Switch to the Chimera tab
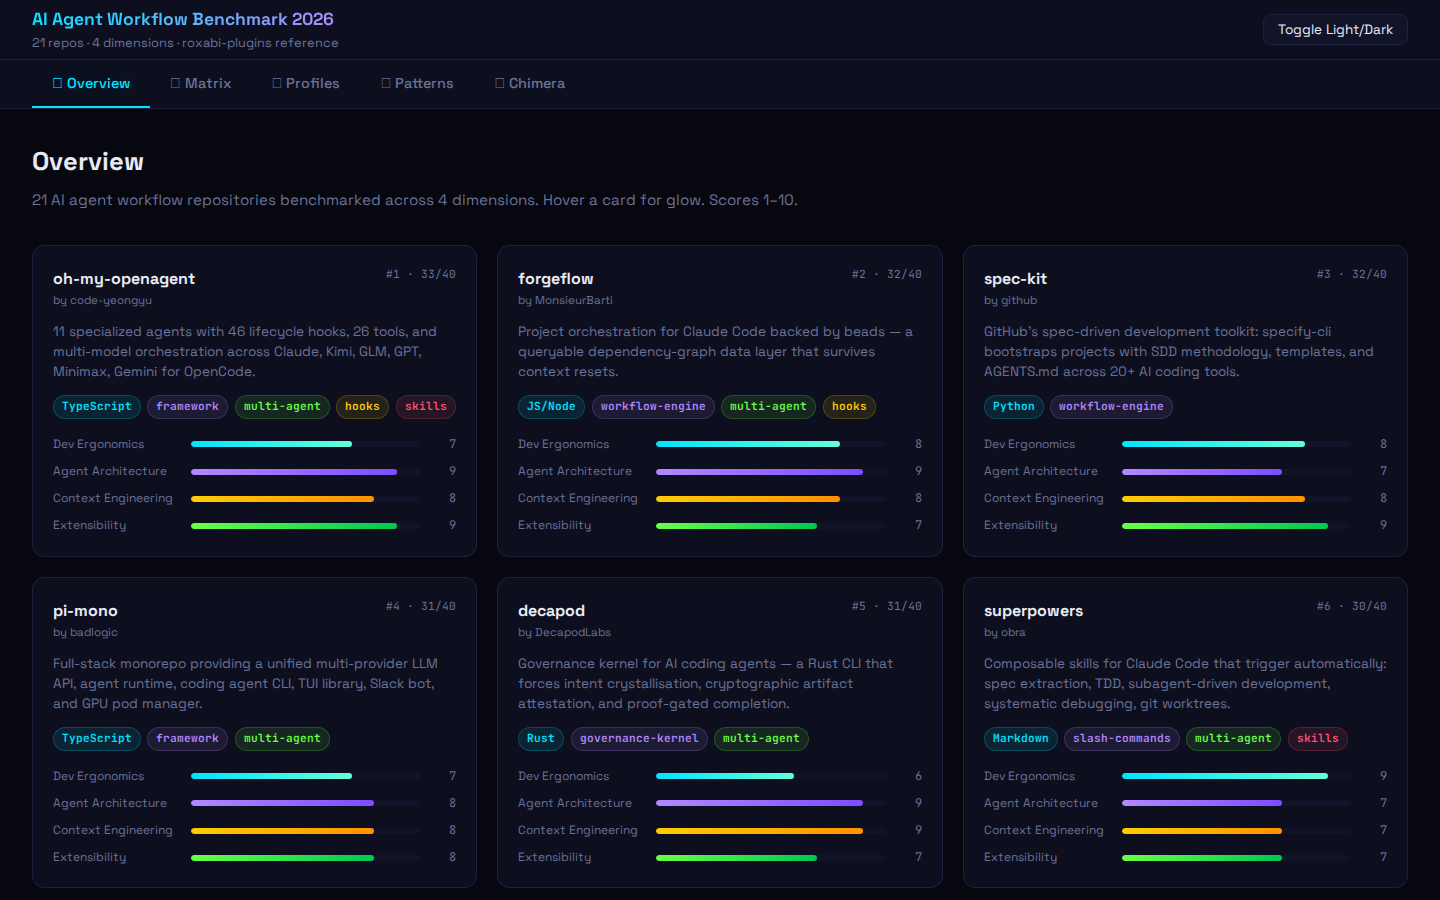The image size is (1440, 900). (529, 84)
